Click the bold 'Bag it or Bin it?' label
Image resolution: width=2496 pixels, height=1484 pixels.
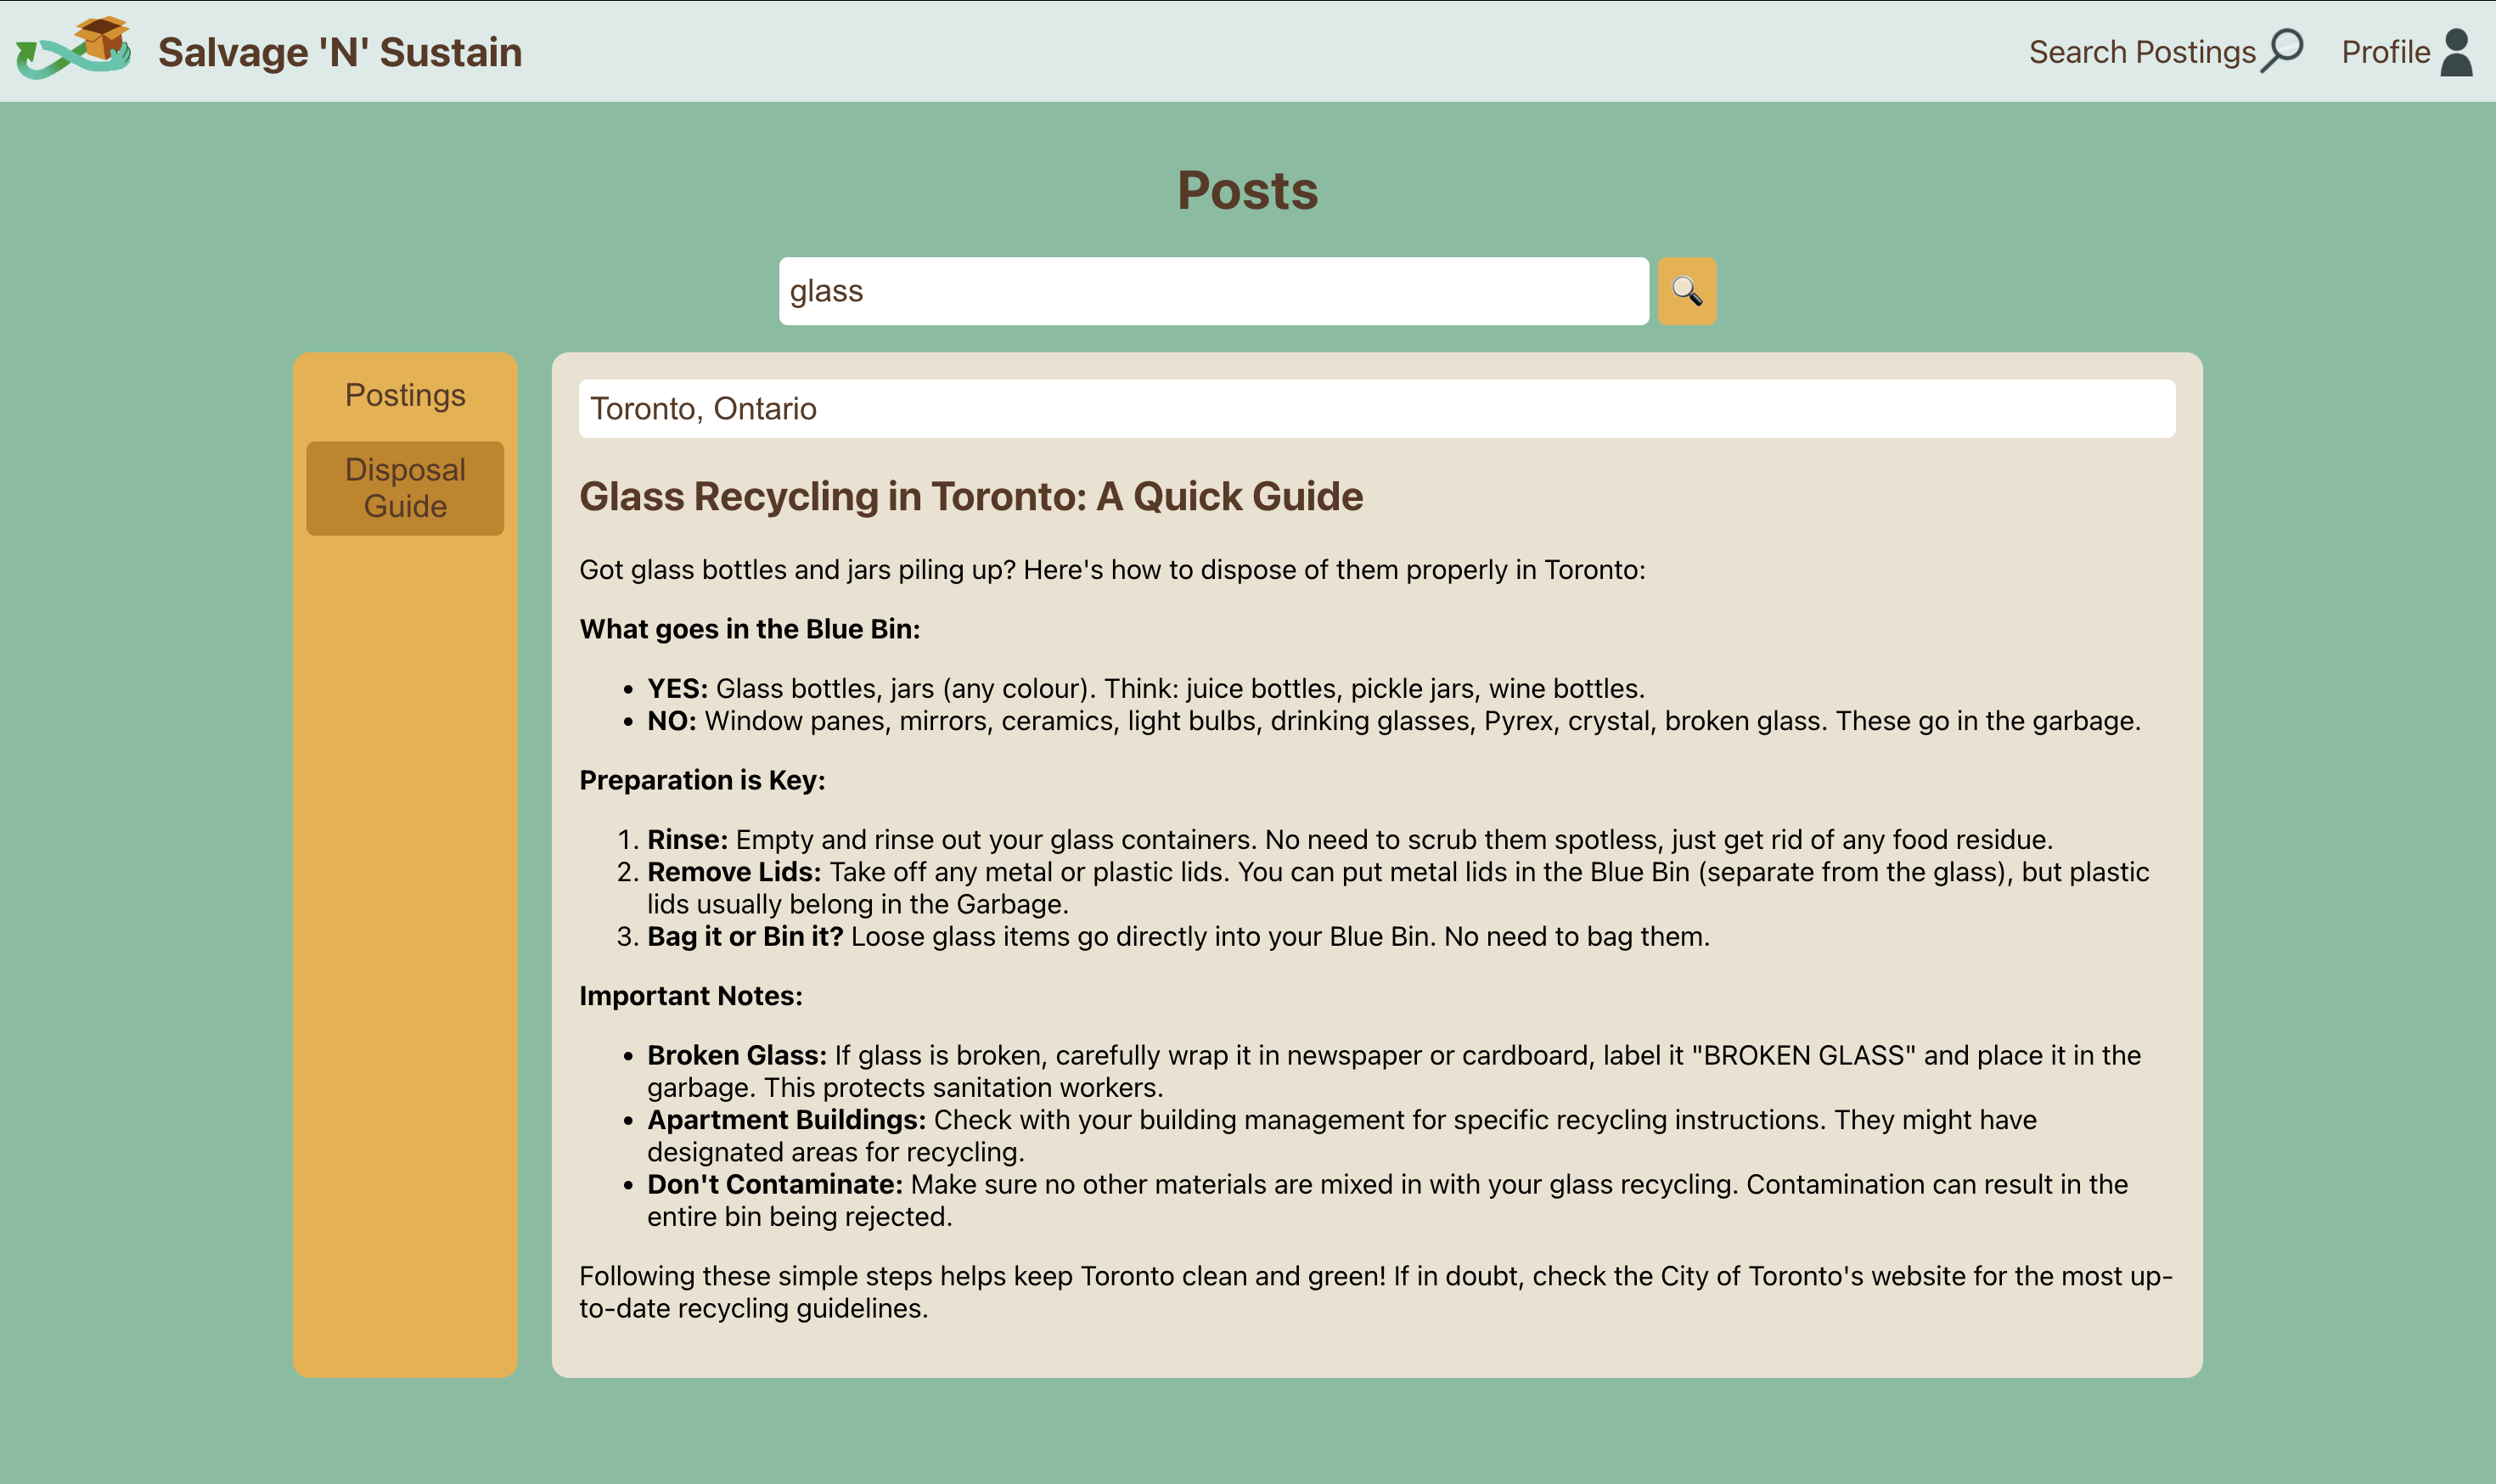pyautogui.click(x=745, y=936)
